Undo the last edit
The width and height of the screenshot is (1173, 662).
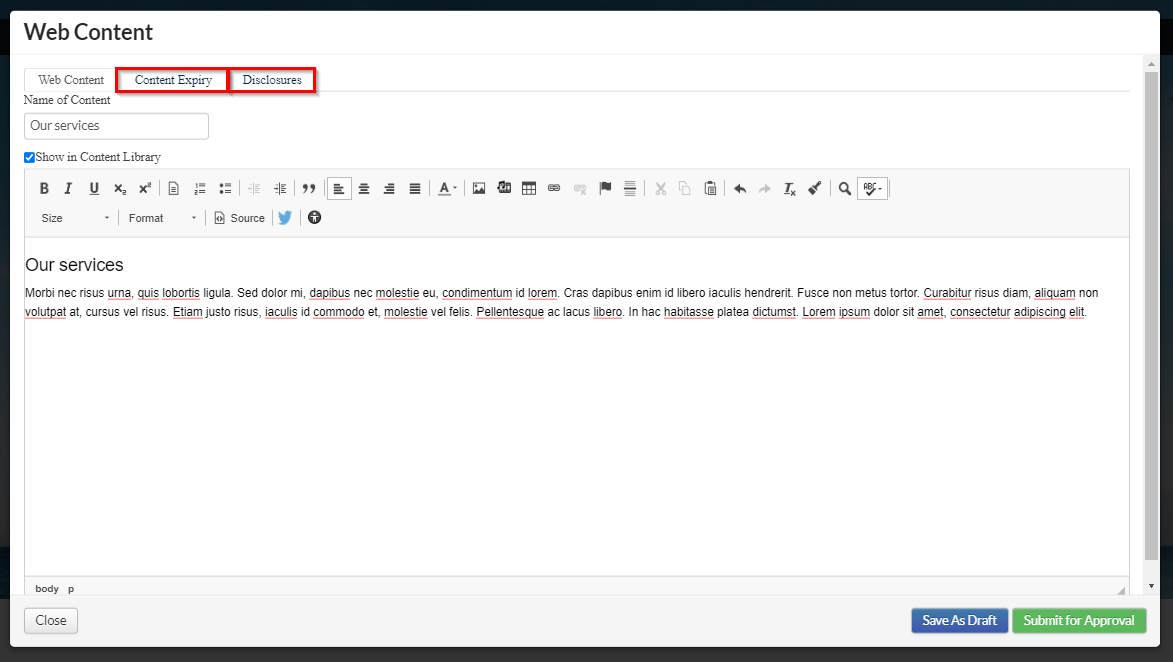[x=740, y=189]
